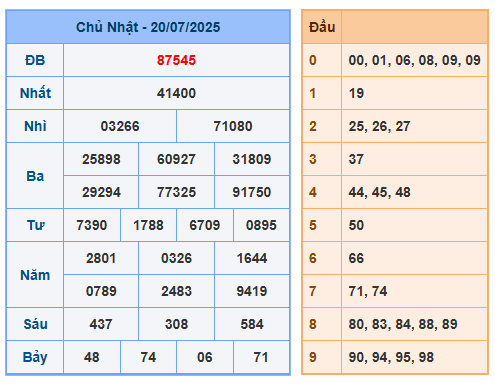Image resolution: width=495 pixels, height=384 pixels.
Task: Click the Ba number 31809
Action: click(252, 159)
